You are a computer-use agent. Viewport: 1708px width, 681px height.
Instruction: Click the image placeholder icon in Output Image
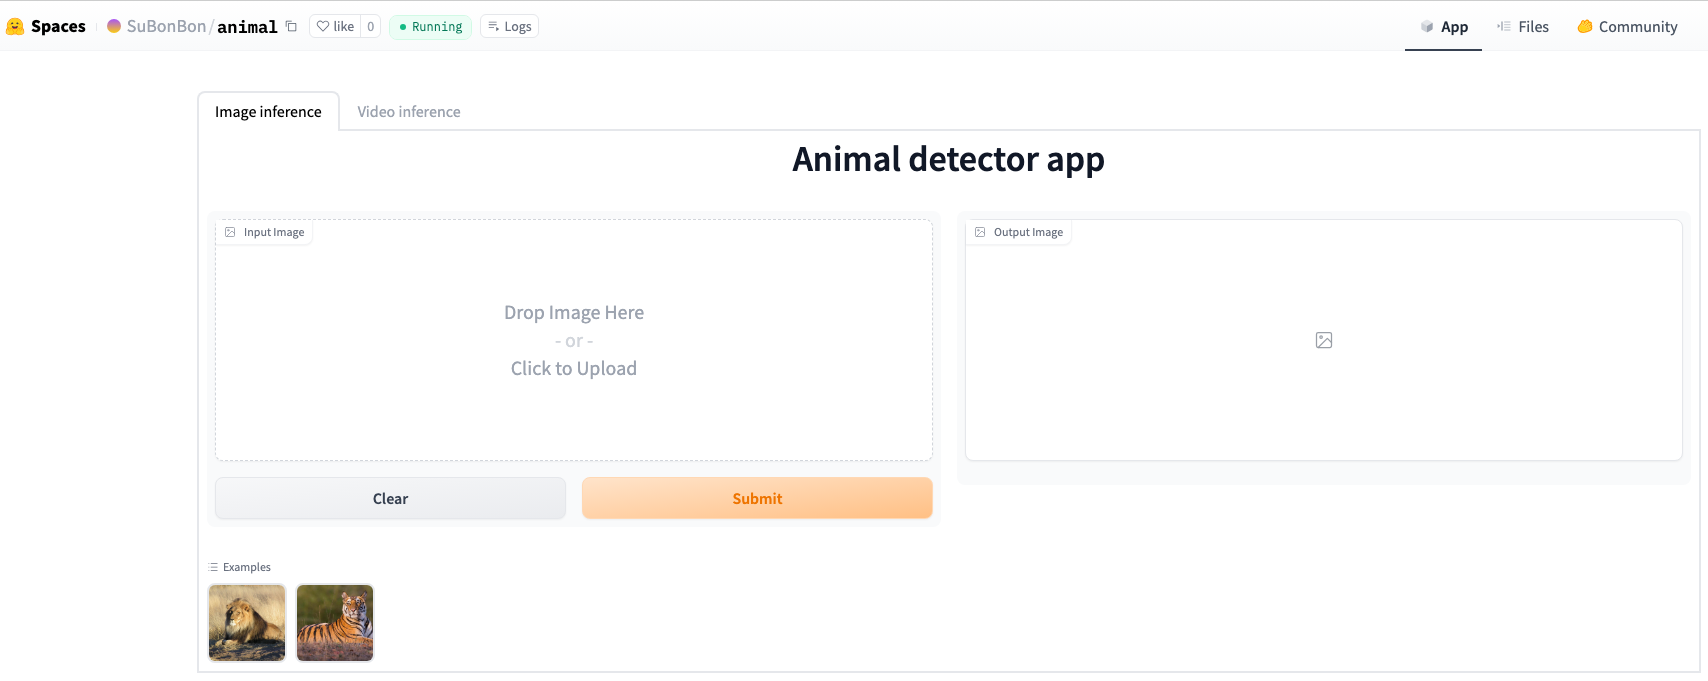tap(1323, 340)
